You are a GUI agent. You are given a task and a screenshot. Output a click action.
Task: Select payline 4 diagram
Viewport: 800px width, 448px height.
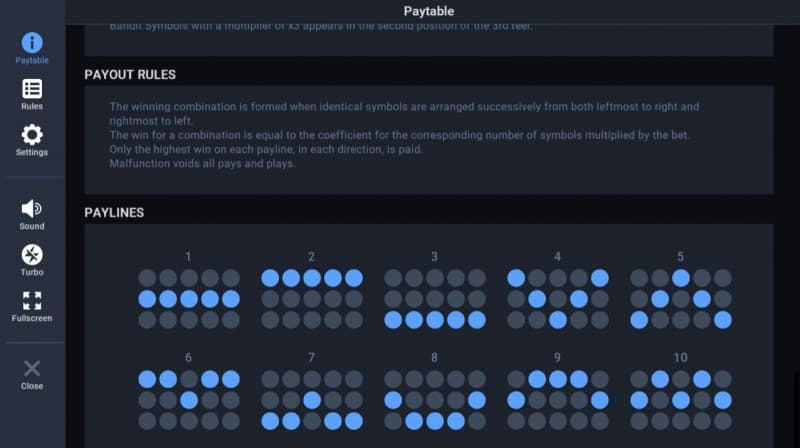coord(557,298)
